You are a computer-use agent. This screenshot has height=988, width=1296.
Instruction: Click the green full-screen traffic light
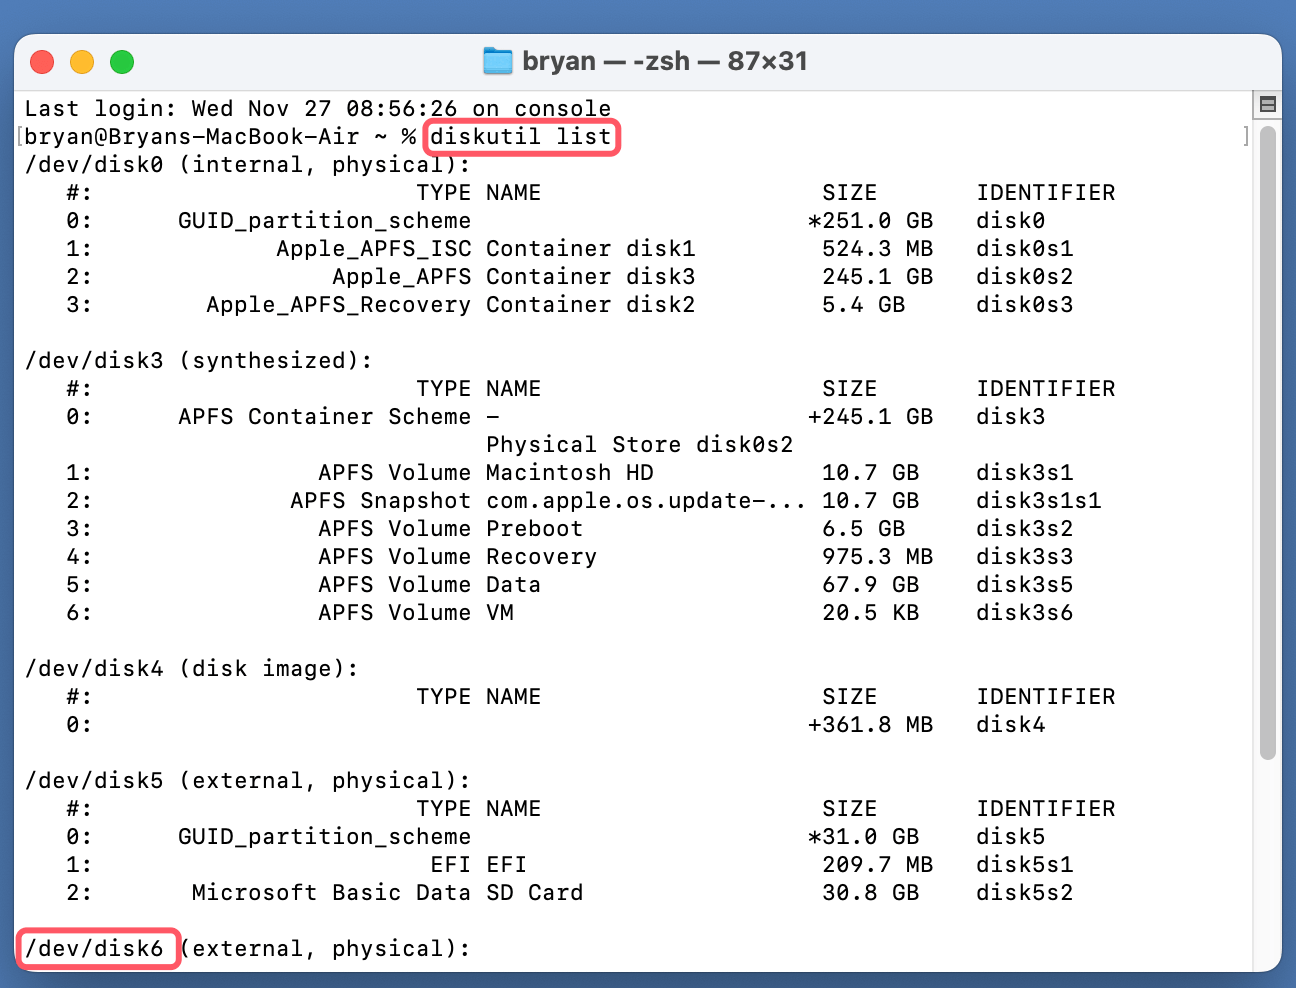coord(122,61)
